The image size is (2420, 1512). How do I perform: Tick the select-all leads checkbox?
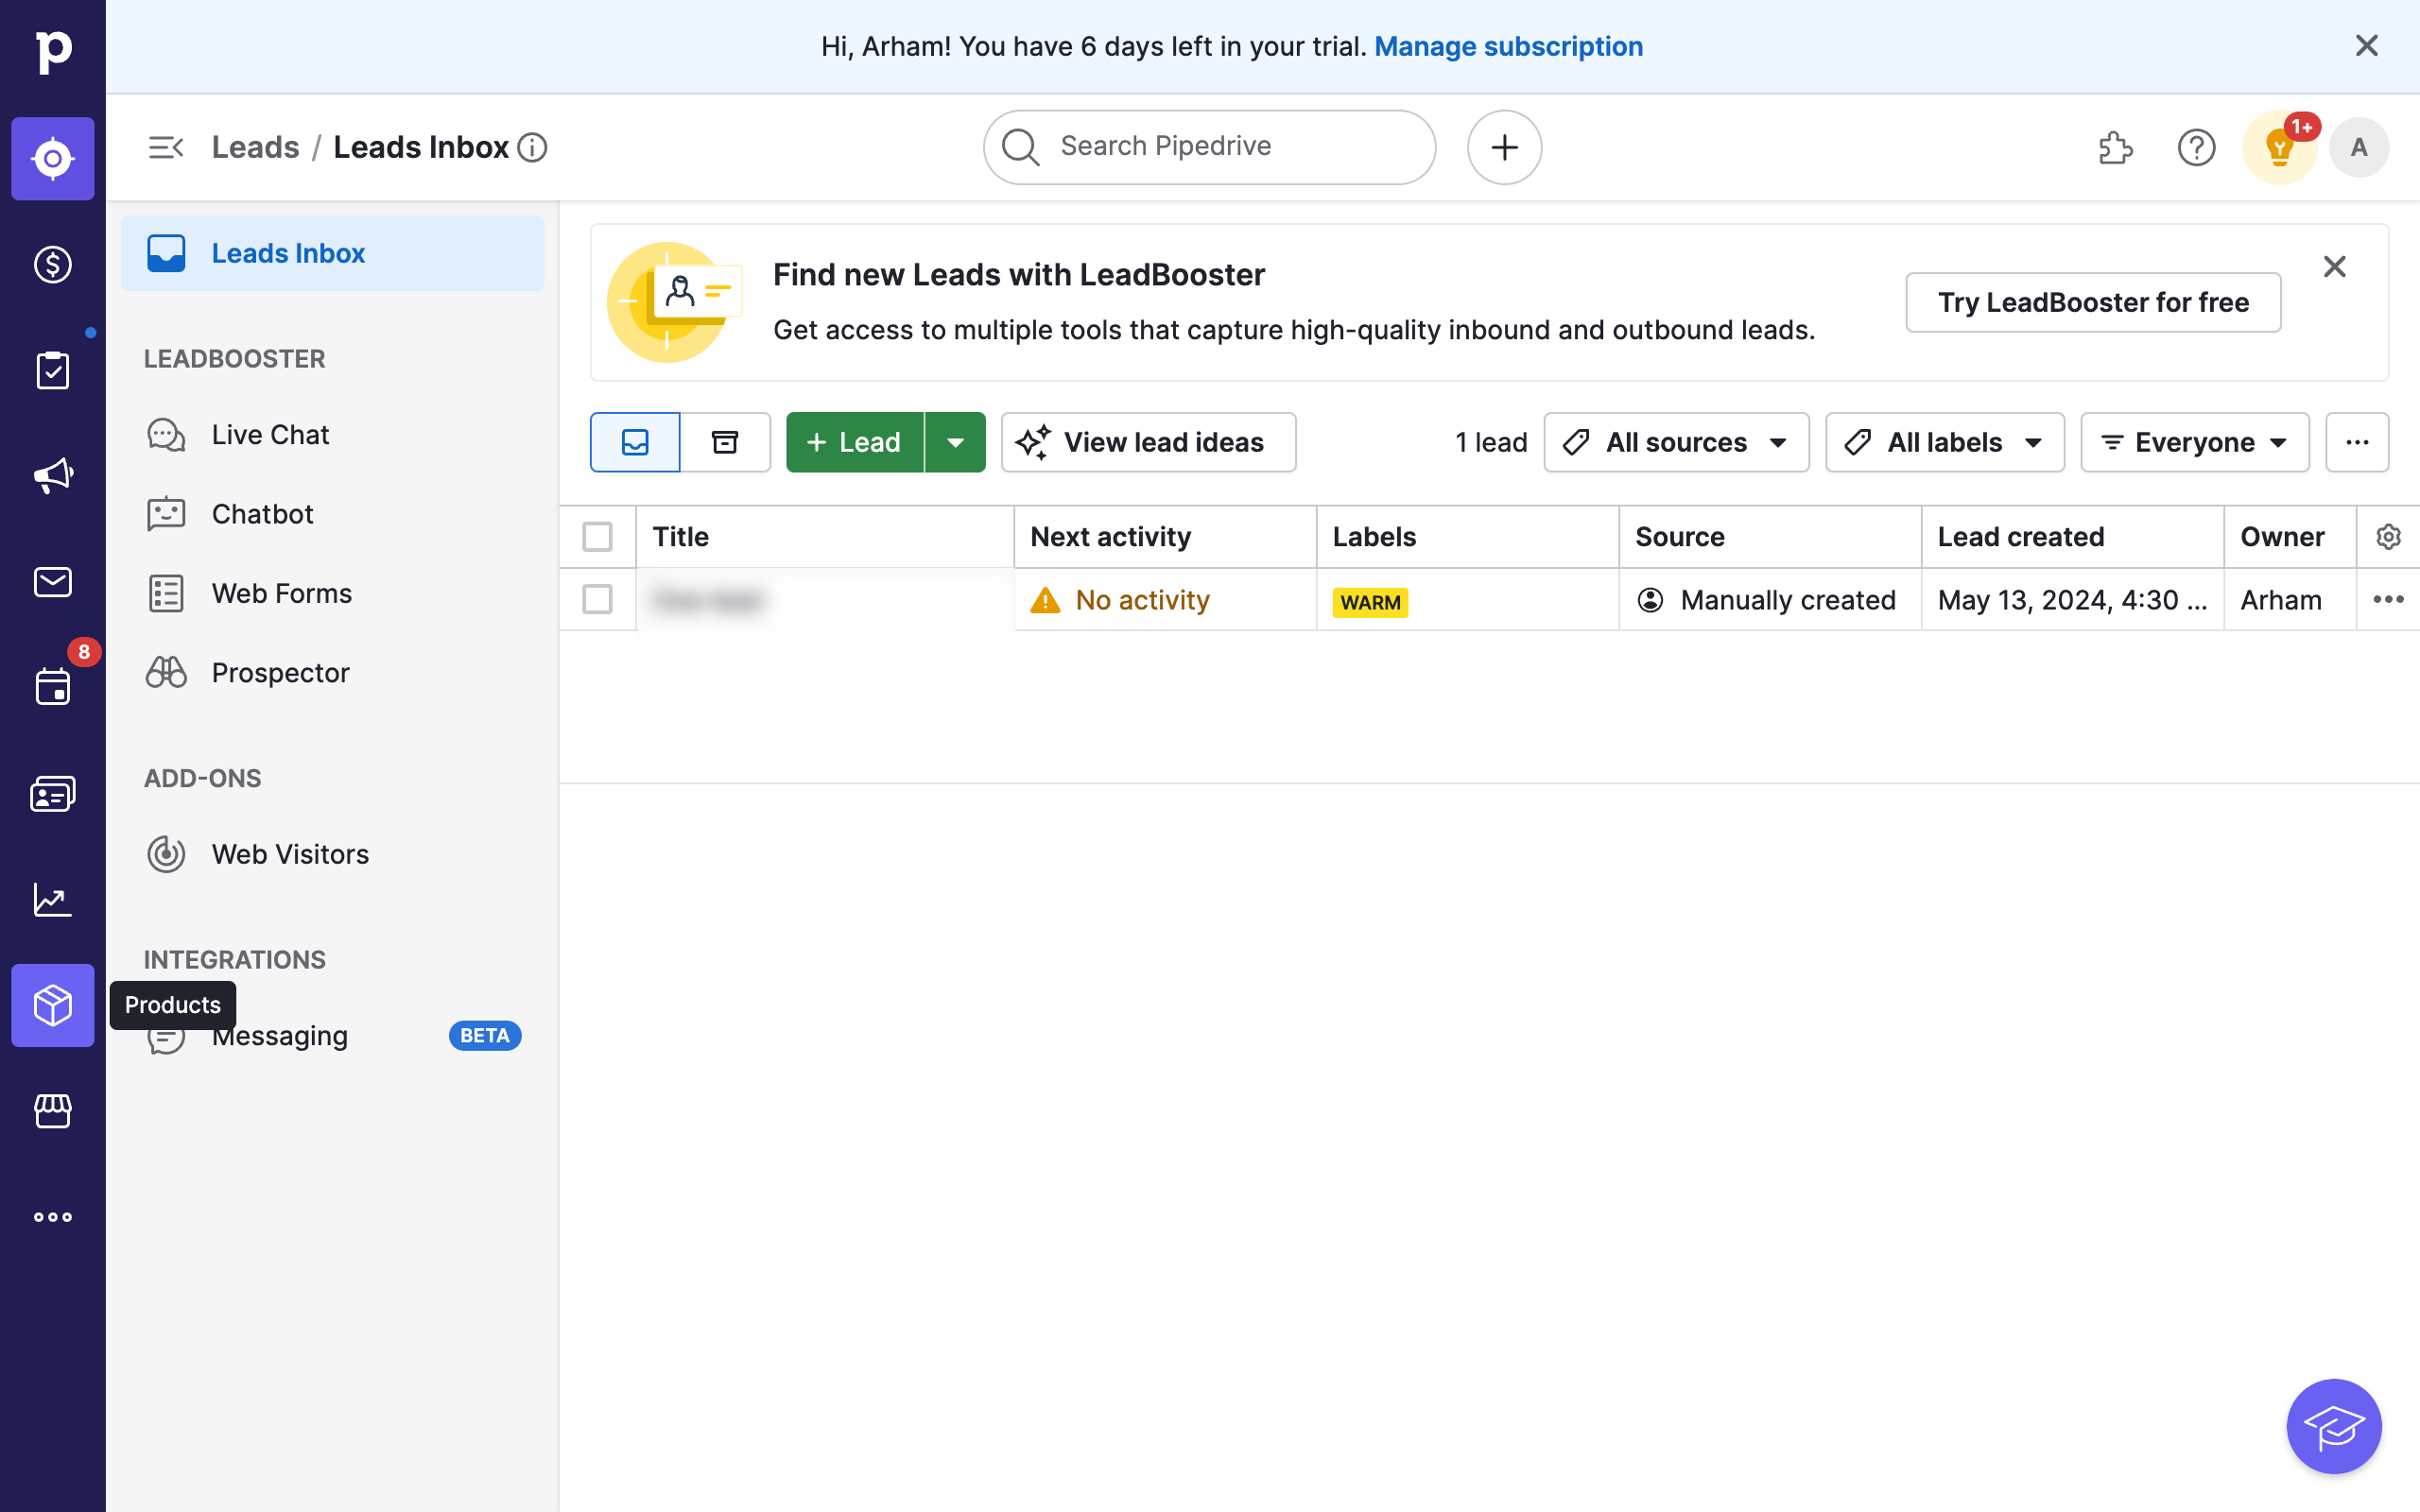point(597,537)
